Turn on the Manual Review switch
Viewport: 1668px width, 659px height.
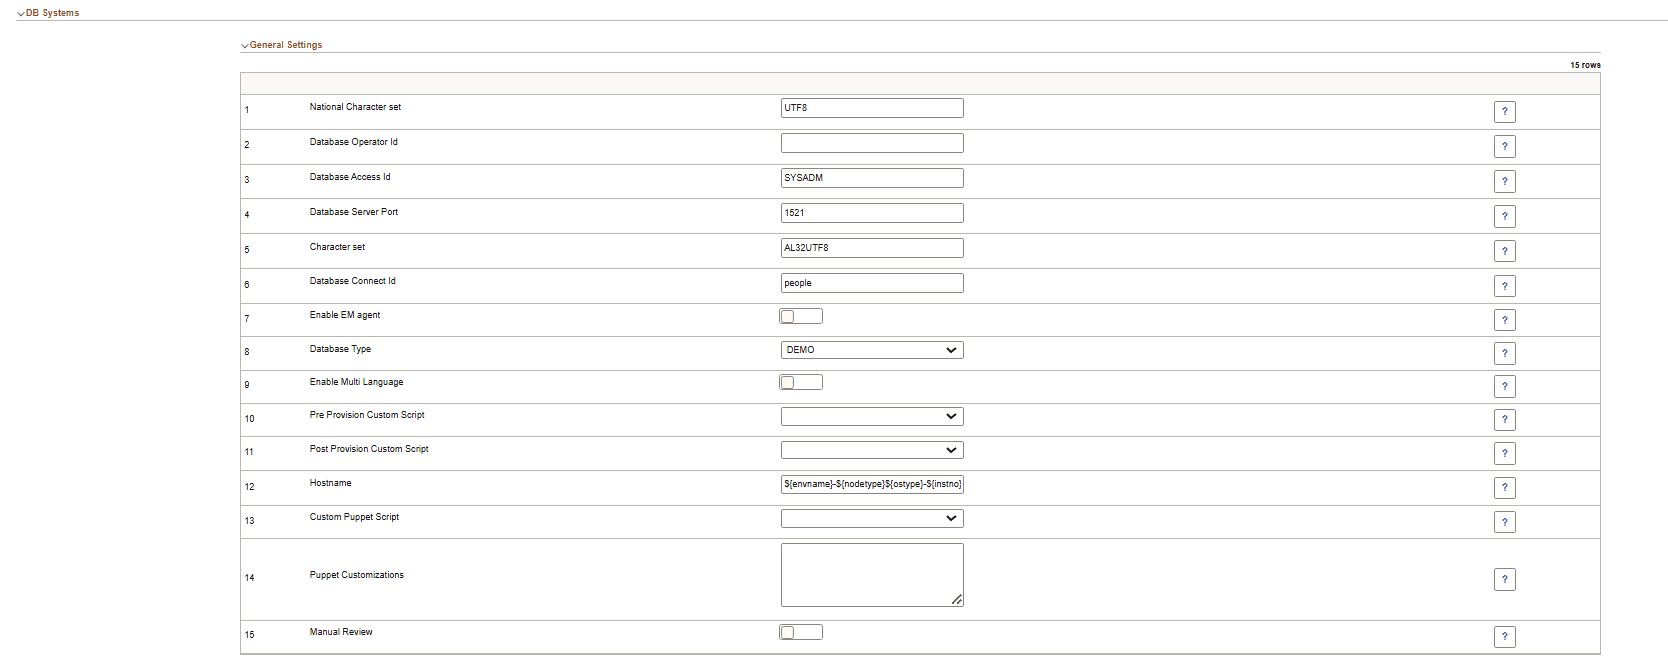pos(800,631)
